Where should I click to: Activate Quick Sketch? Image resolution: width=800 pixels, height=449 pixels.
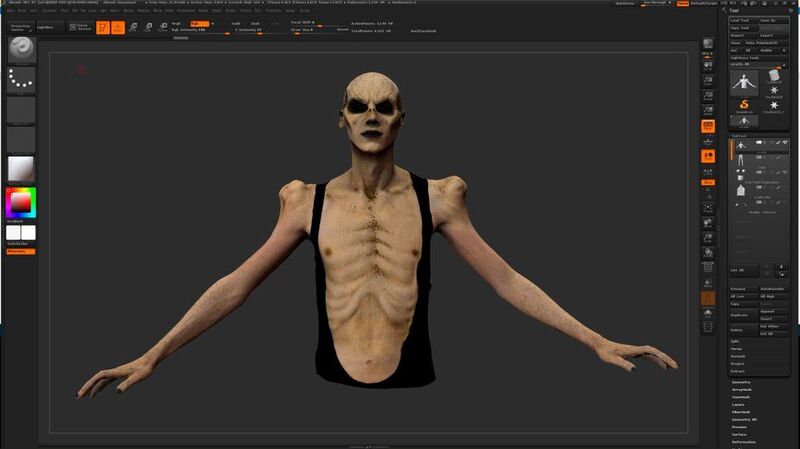point(81,27)
